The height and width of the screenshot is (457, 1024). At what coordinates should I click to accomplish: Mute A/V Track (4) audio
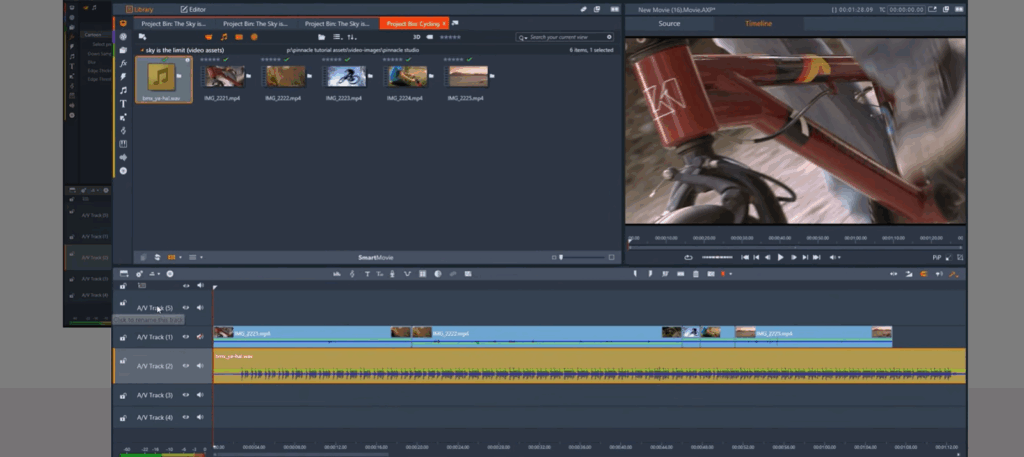point(200,417)
